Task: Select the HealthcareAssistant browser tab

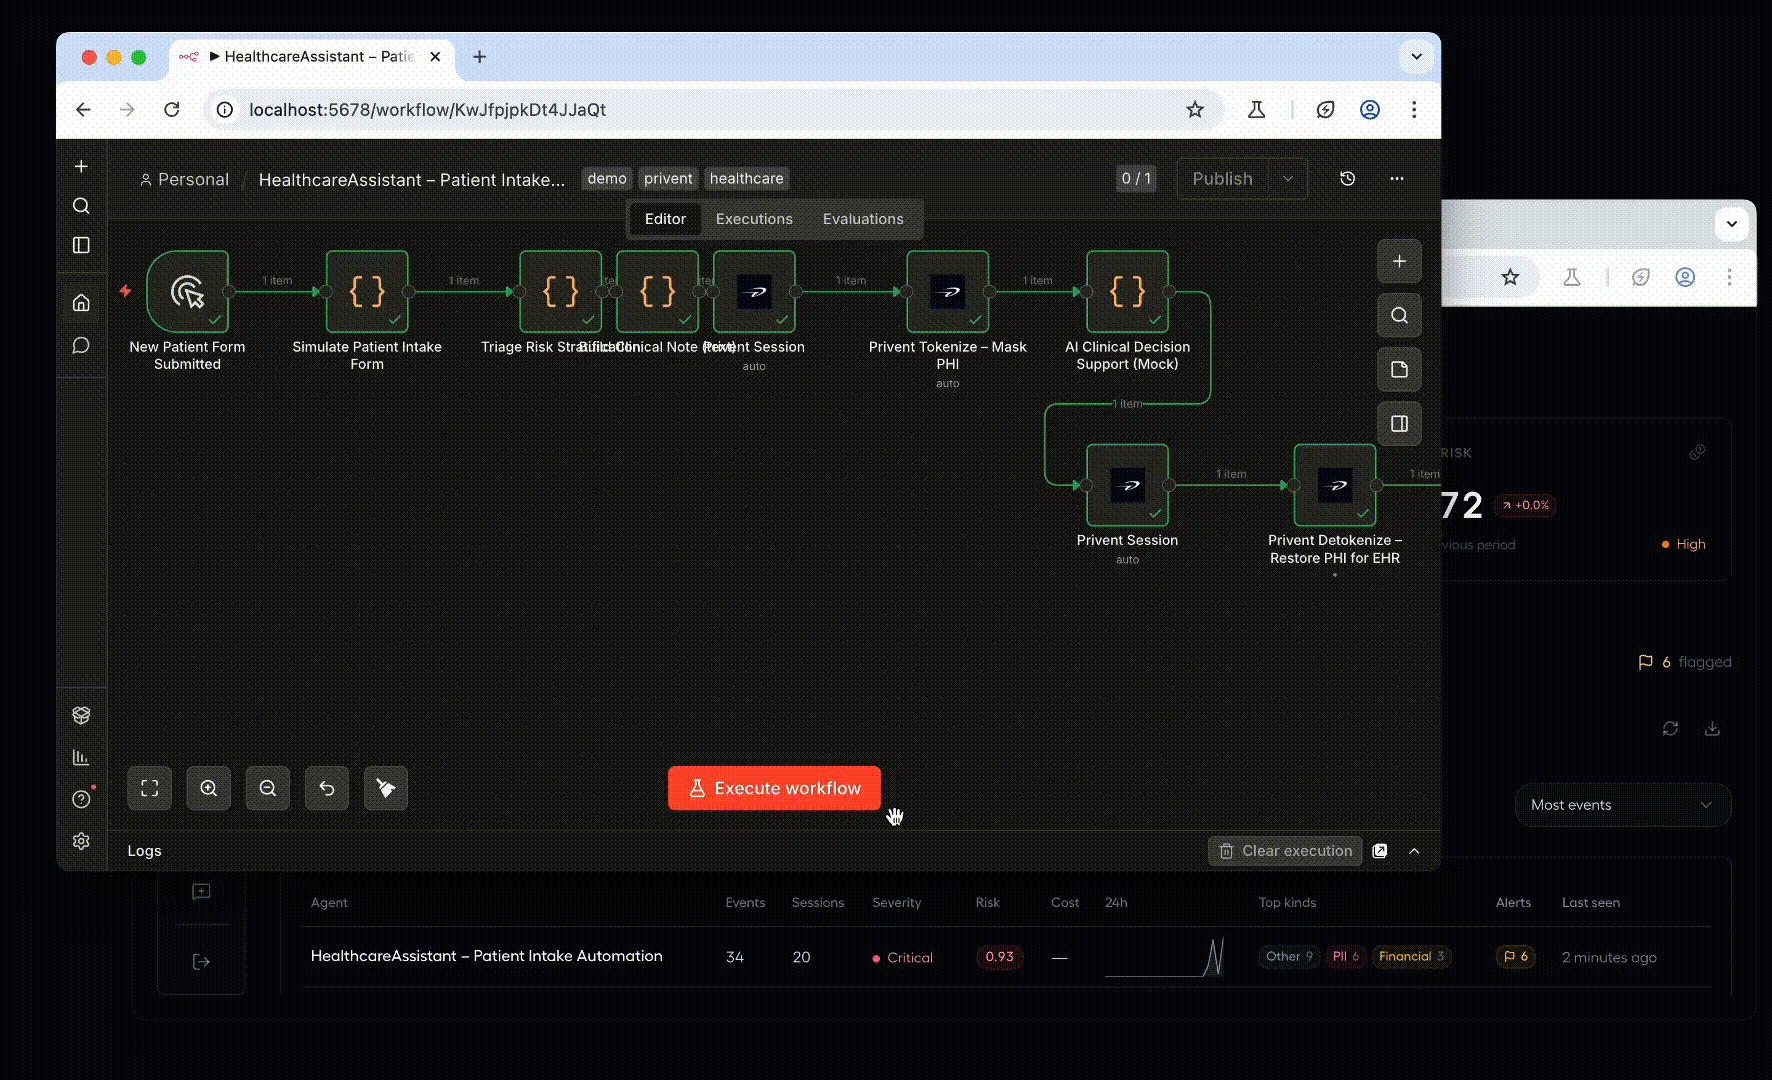Action: (x=311, y=57)
